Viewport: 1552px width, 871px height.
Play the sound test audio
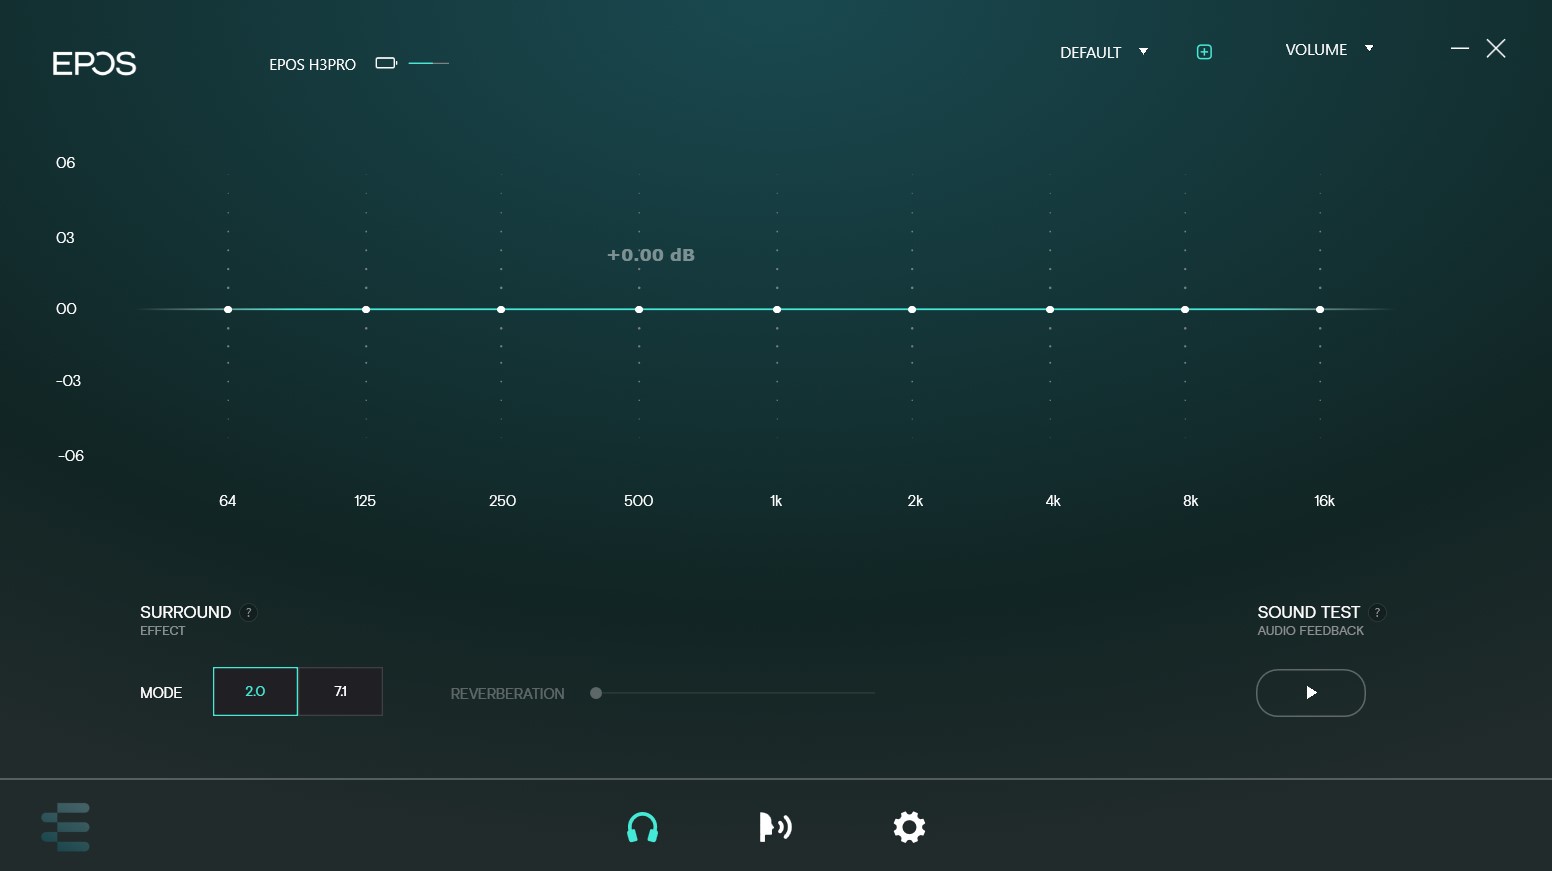[x=1310, y=693]
